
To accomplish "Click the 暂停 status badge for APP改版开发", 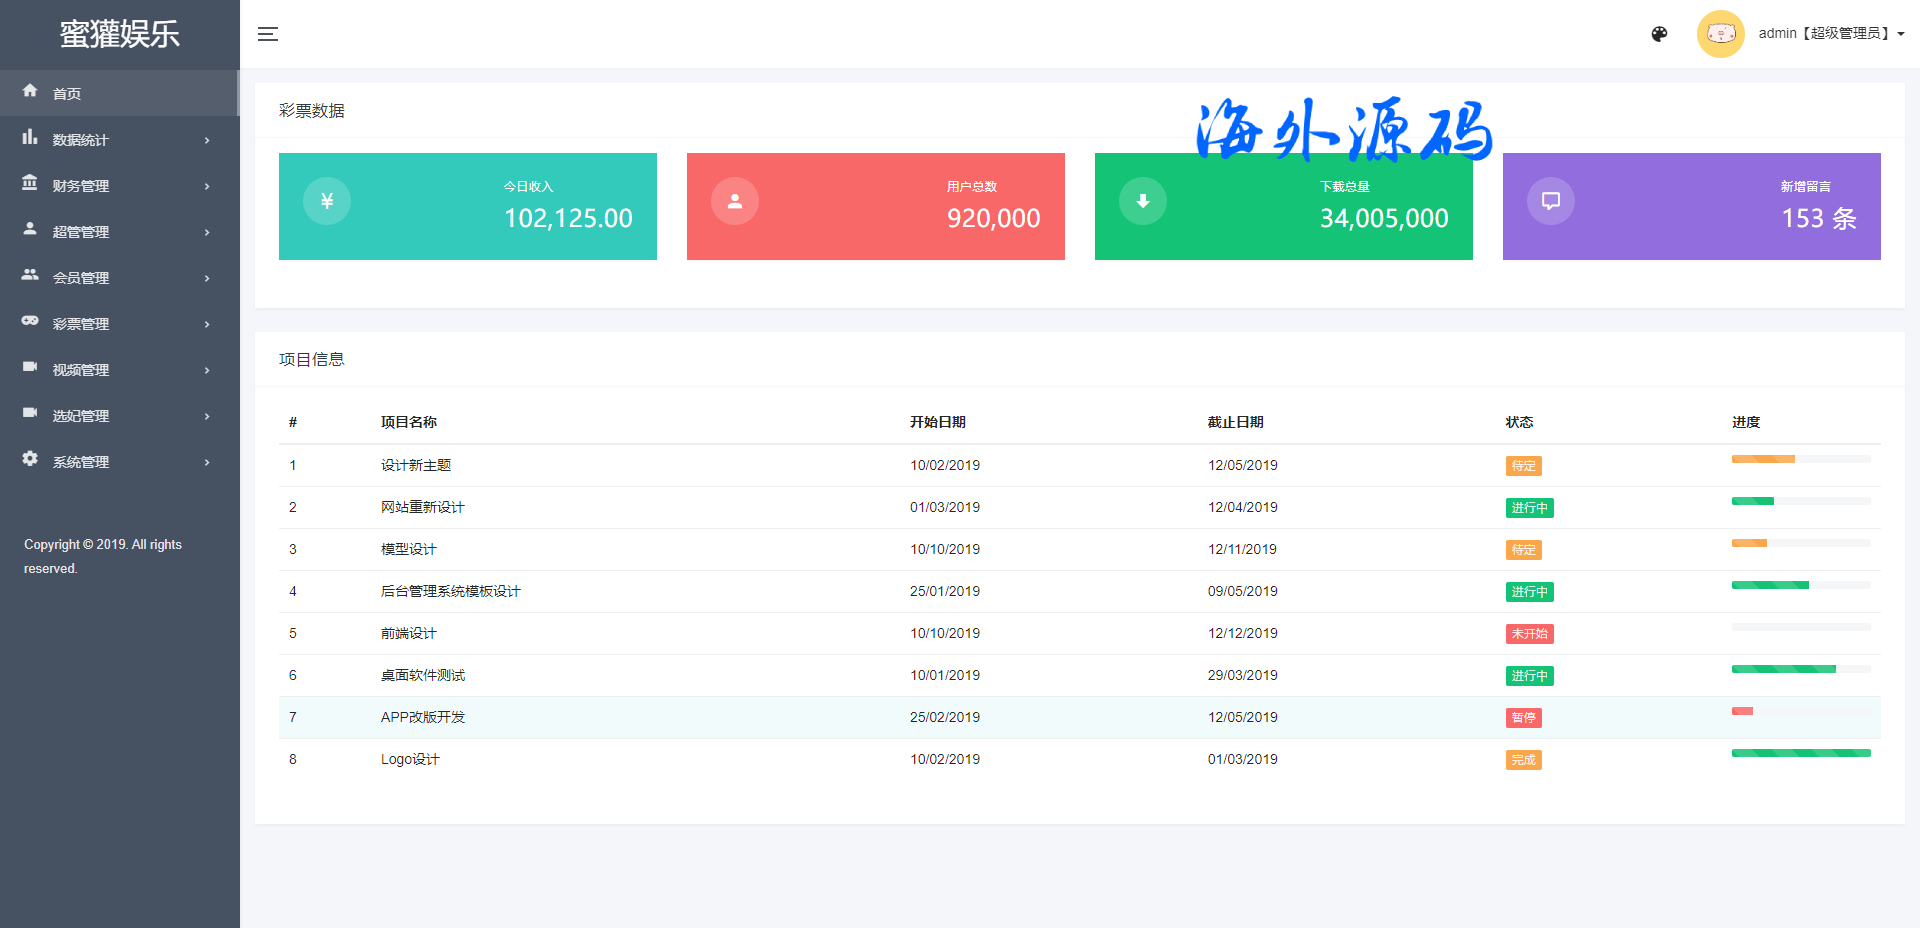I will (1523, 718).
